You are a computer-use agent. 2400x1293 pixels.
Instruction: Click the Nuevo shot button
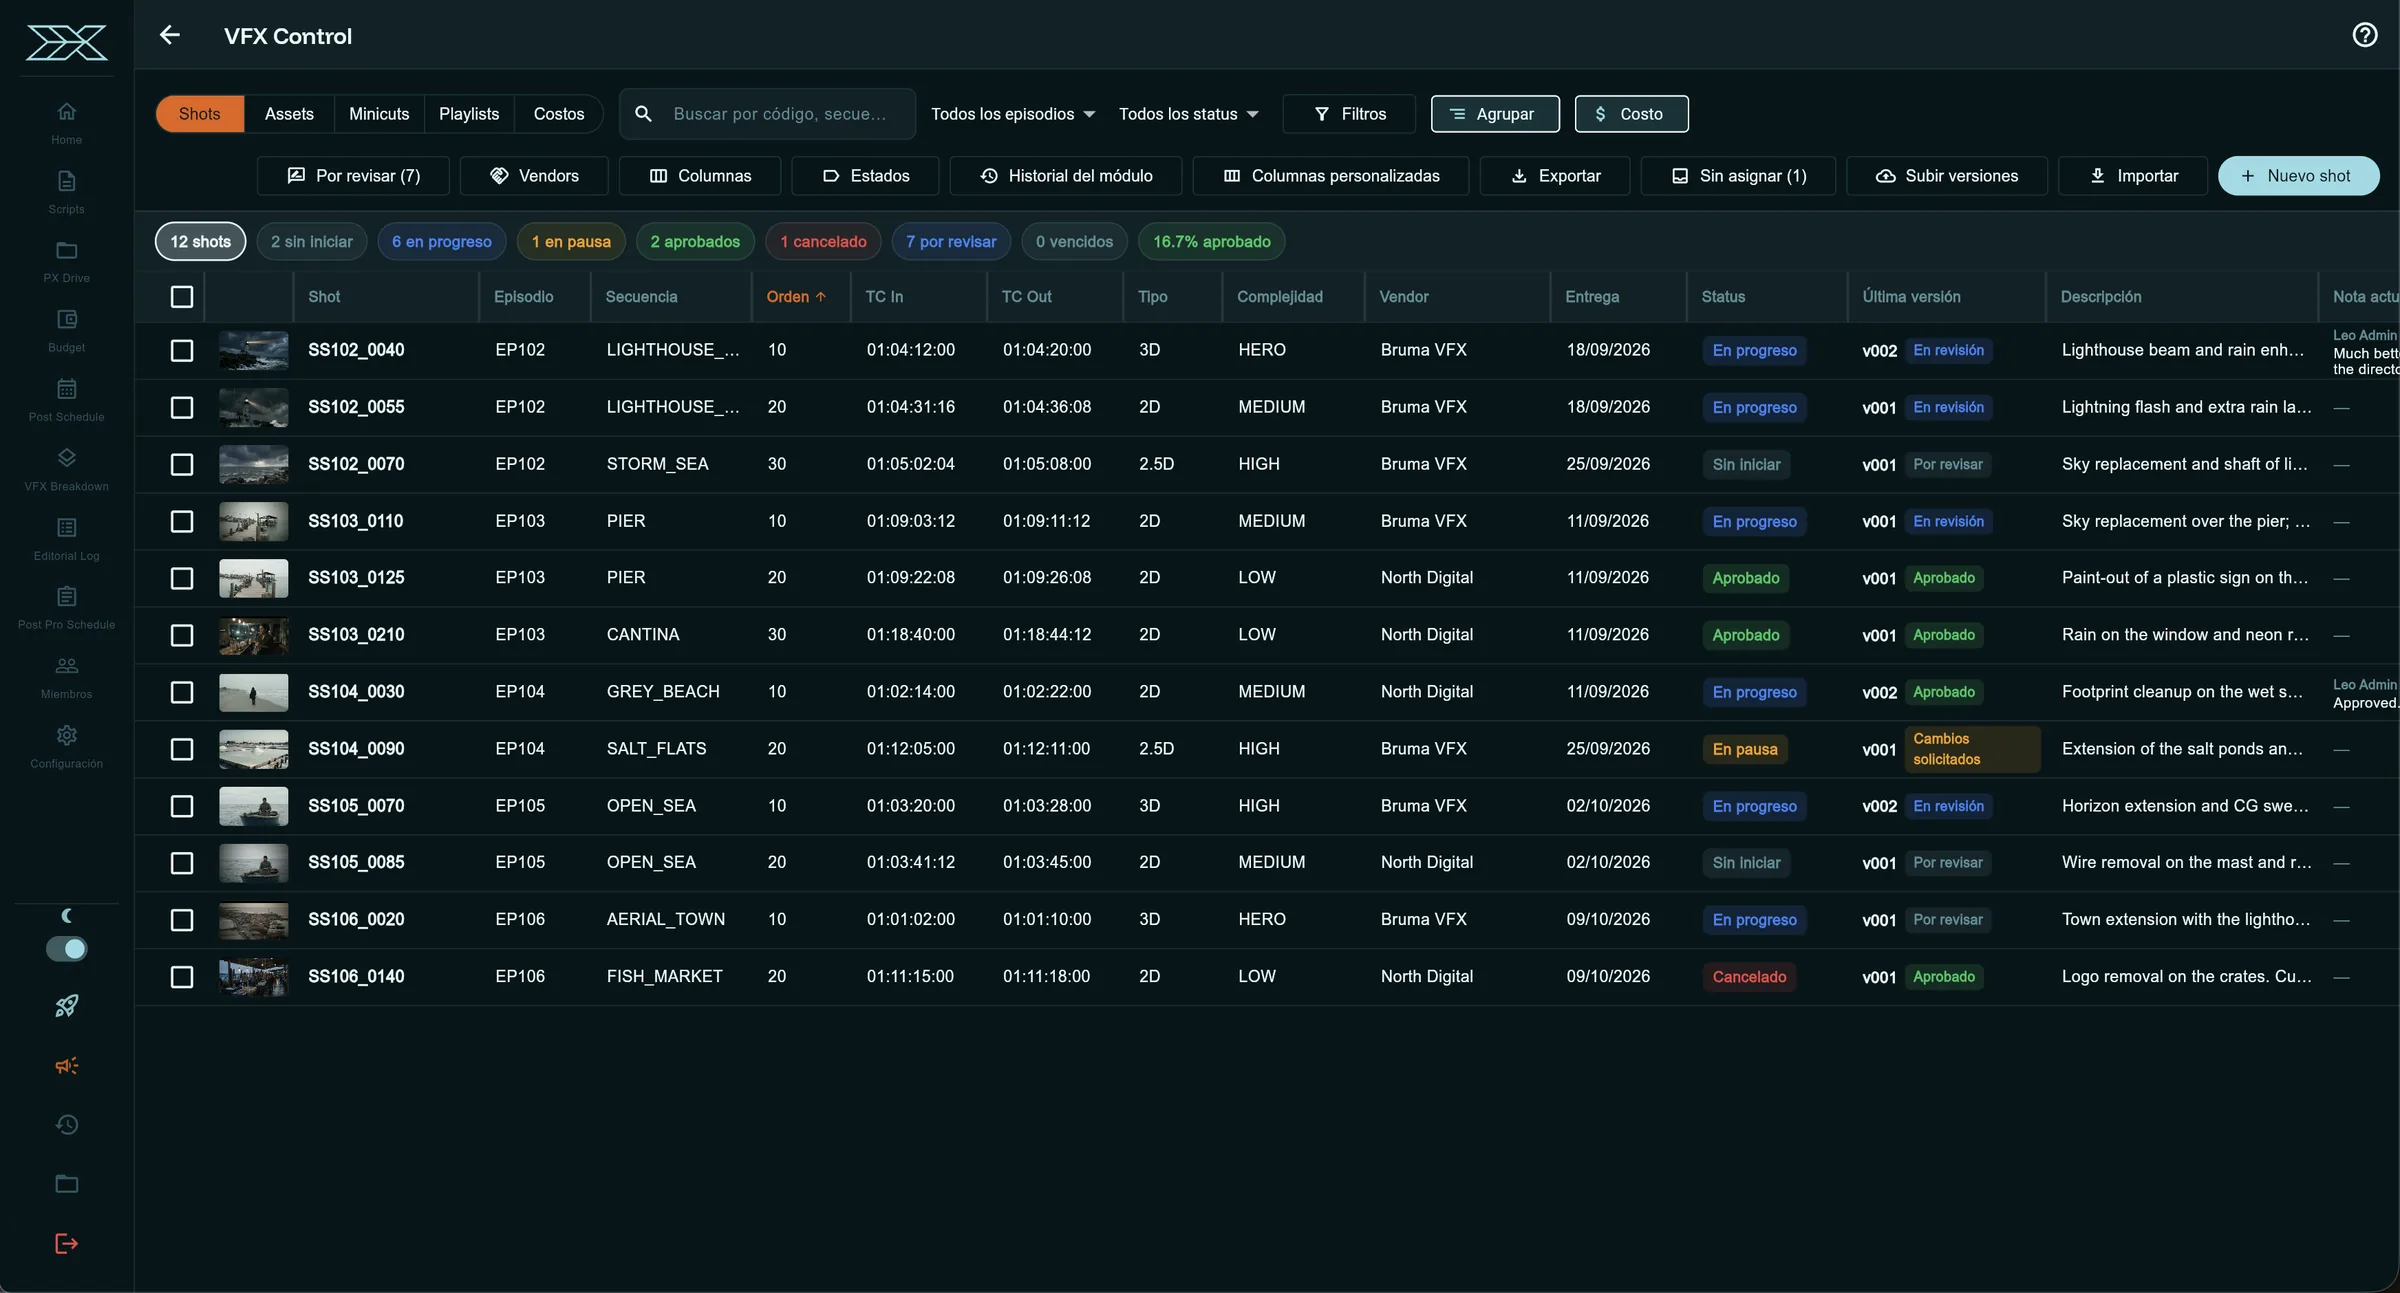[2298, 176]
